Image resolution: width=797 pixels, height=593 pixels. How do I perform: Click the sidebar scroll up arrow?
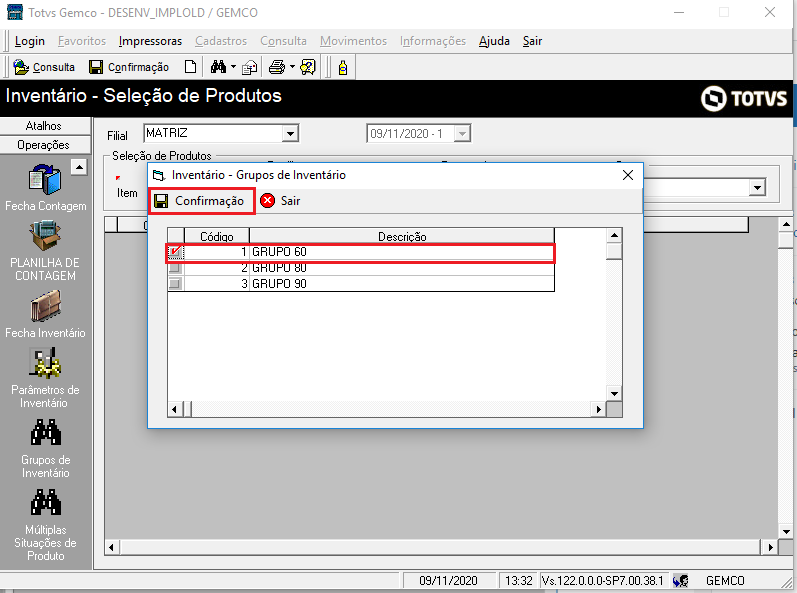[79, 167]
